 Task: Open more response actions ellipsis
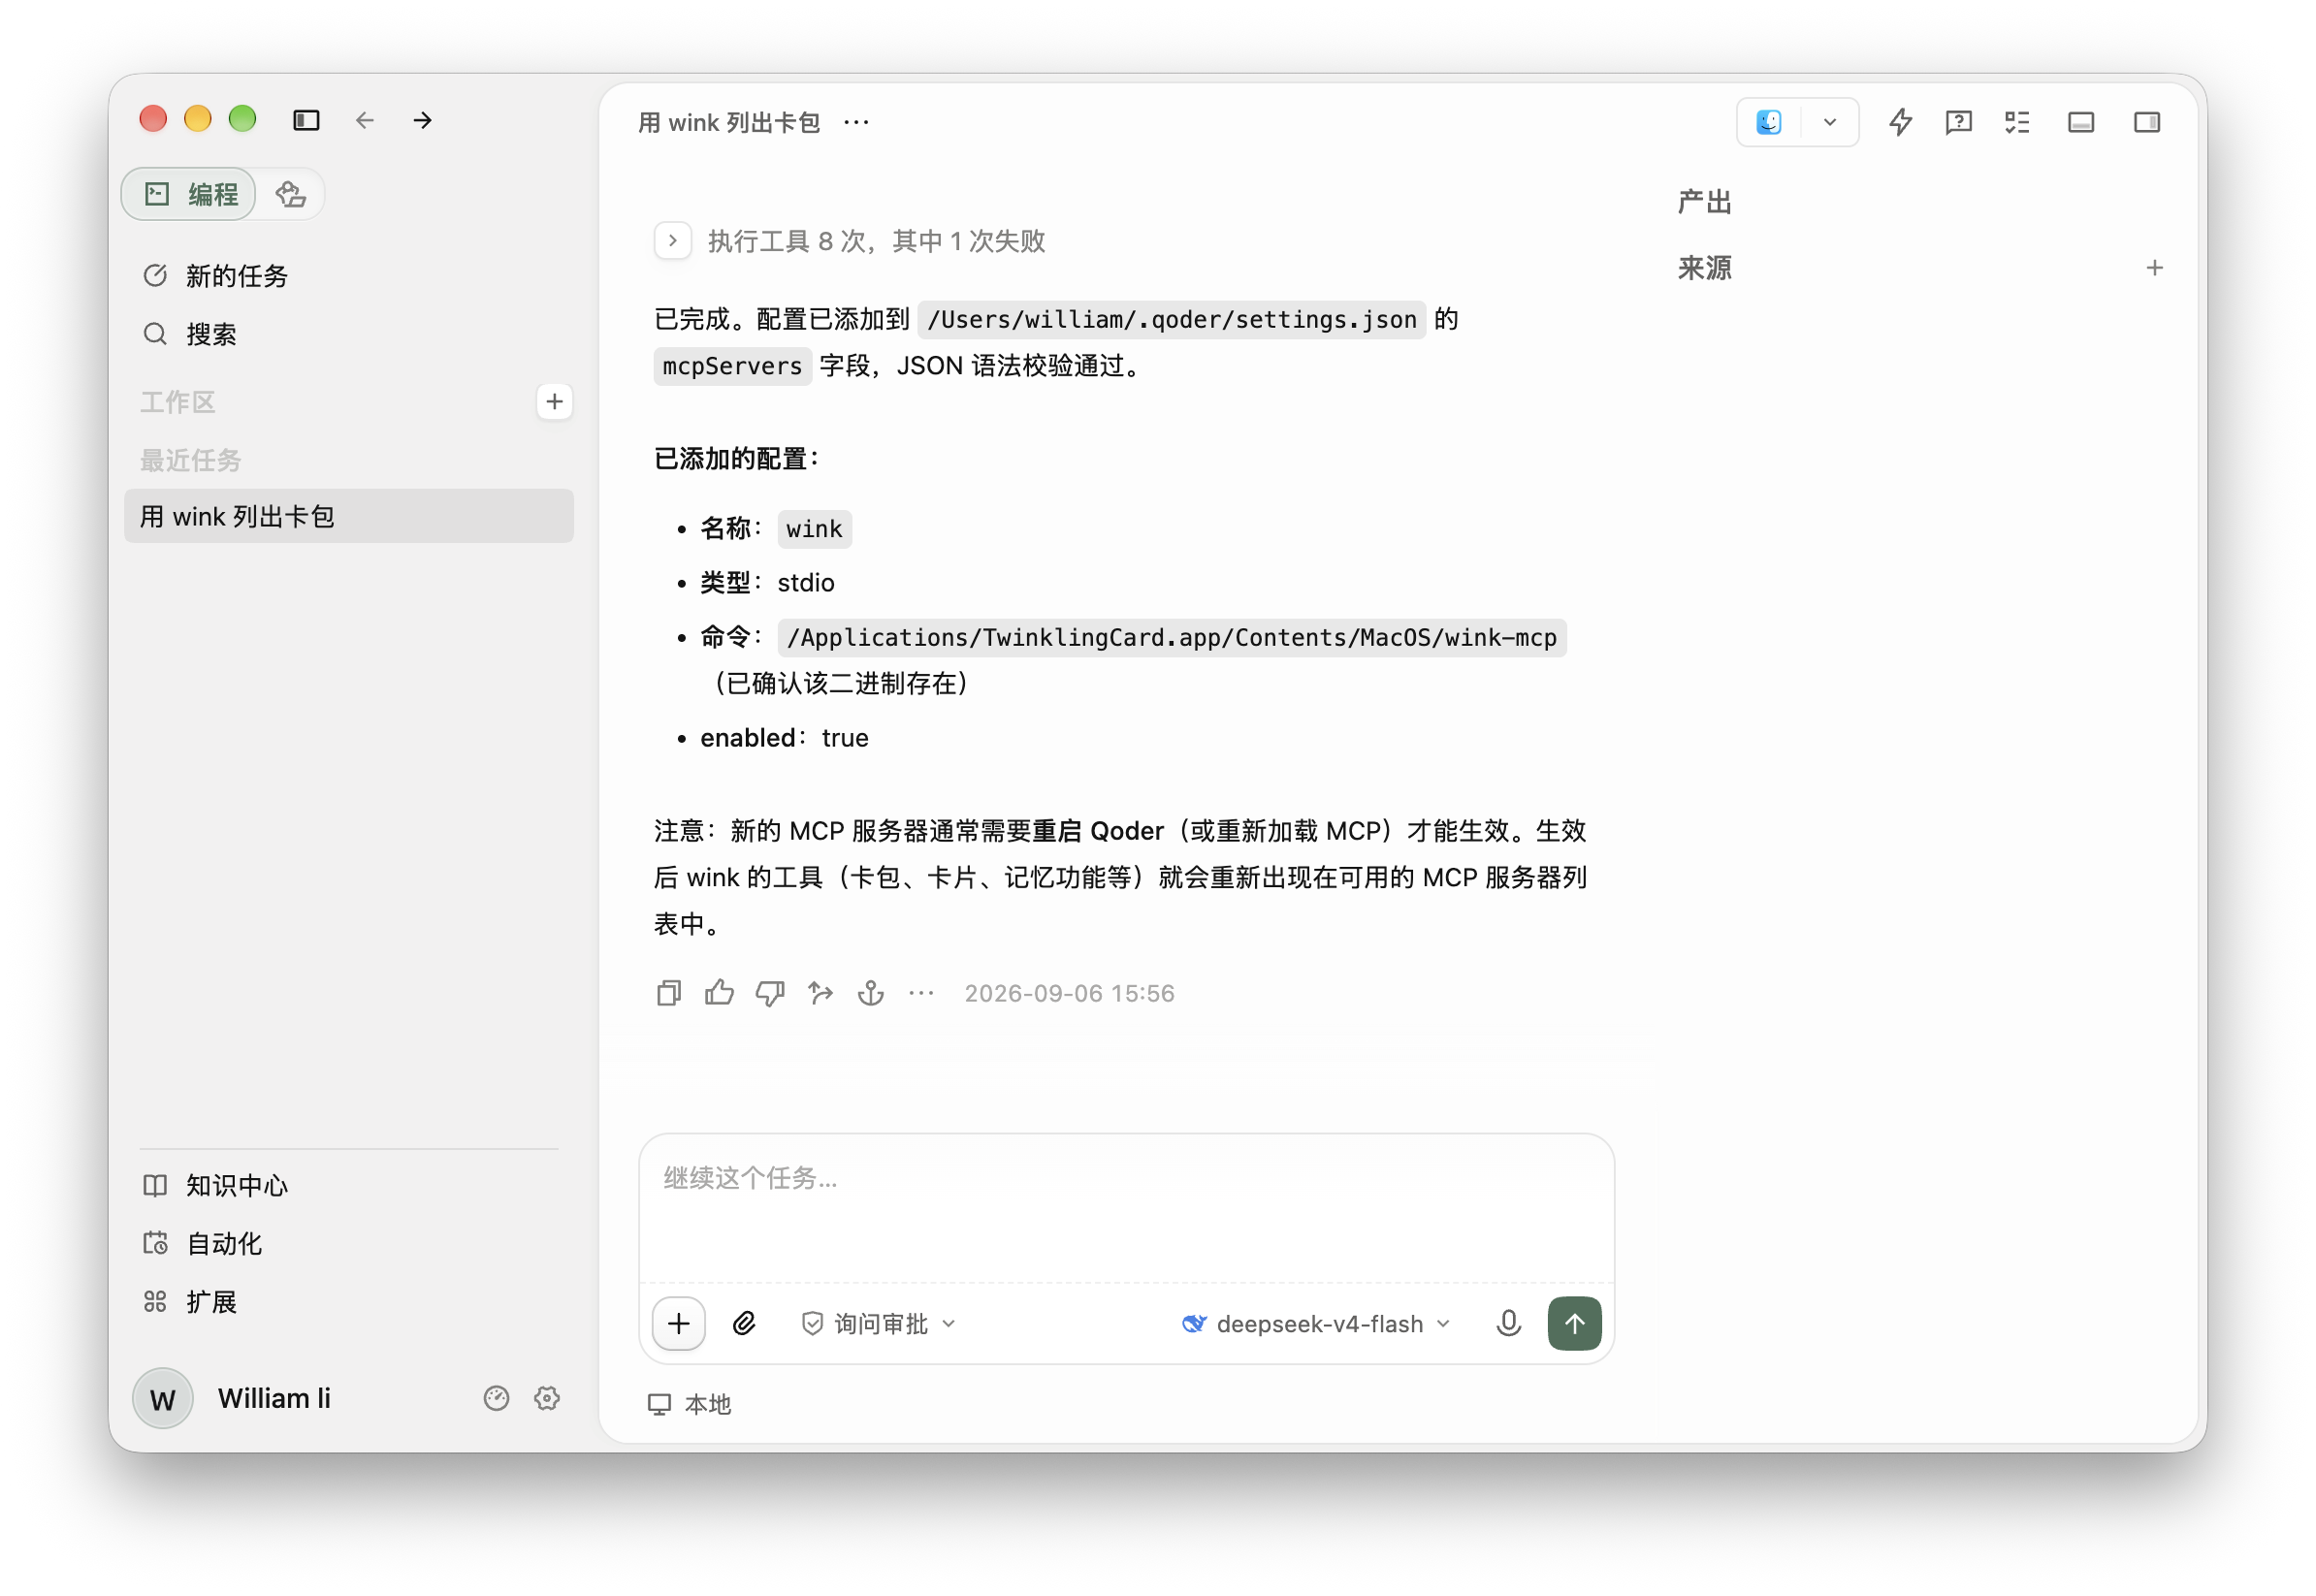[x=922, y=994]
